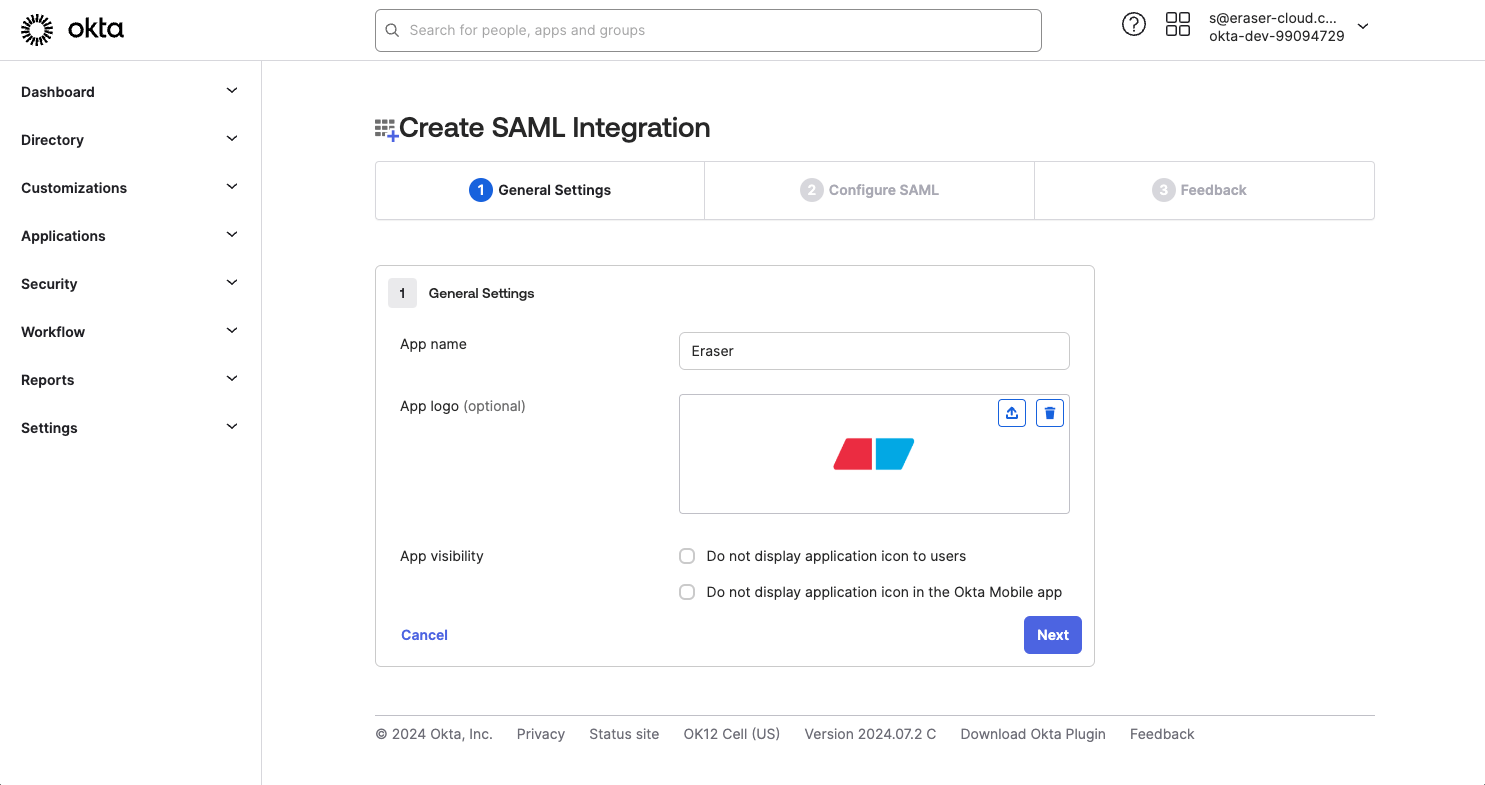Click the okta-dev-99094729 org label
The width and height of the screenshot is (1485, 785).
(1277, 36)
